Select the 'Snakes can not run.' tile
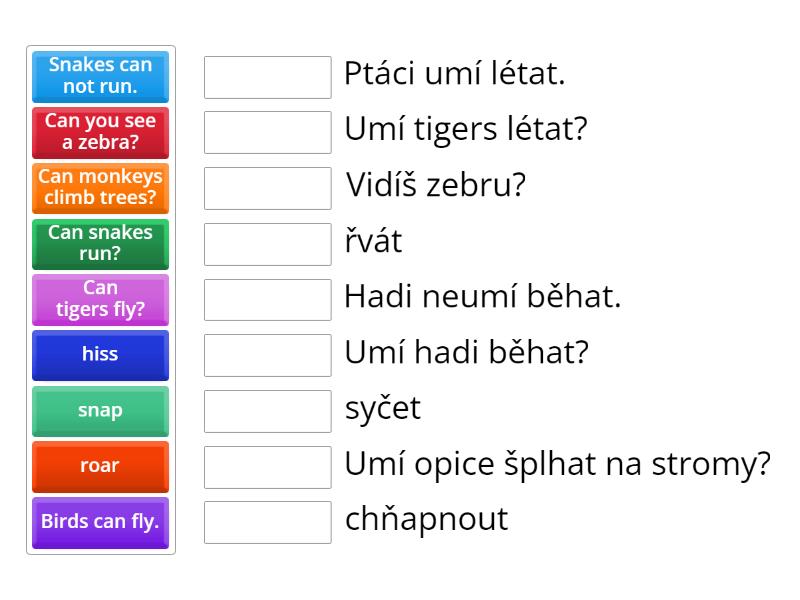Screen dimensions: 800x600 (x=100, y=77)
